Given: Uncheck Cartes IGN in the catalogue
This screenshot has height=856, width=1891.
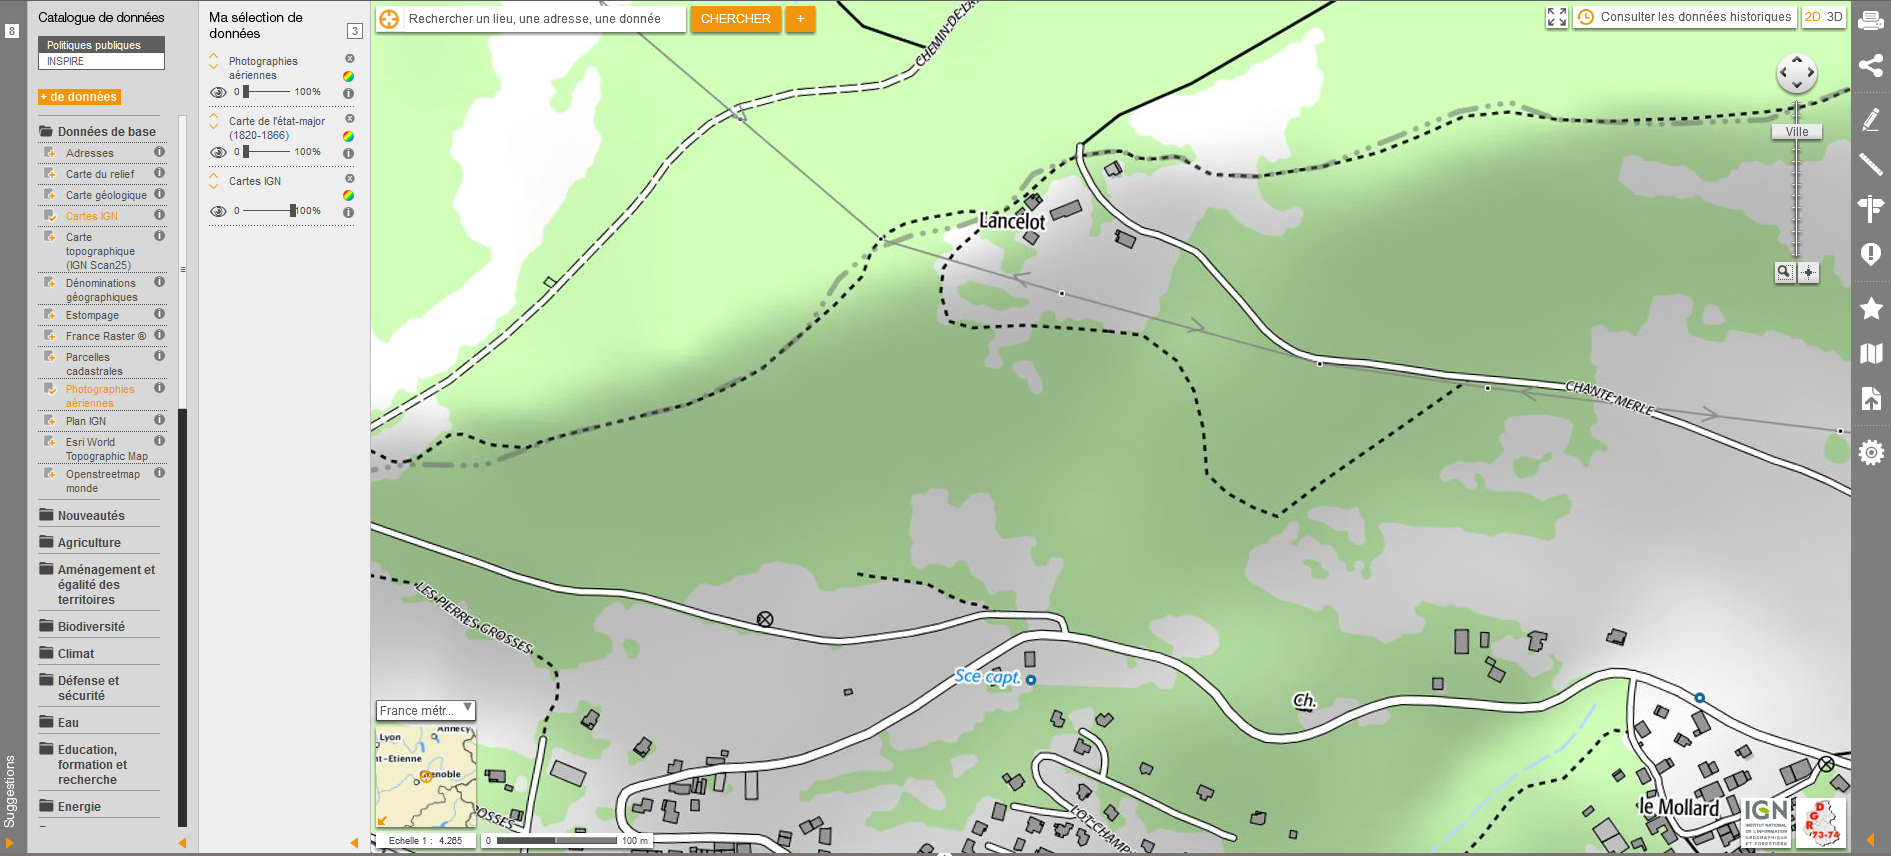Looking at the screenshot, I should 50,216.
